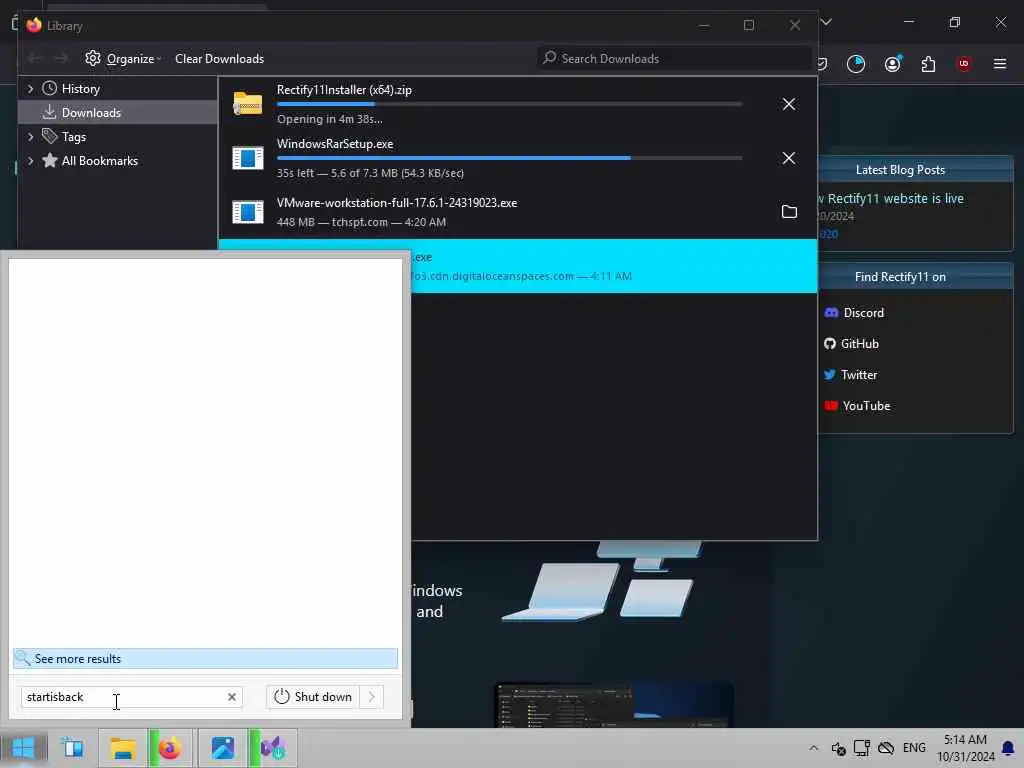This screenshot has height=768, width=1024.
Task: Click the WindowsRarSetup download progress bar
Action: coord(509,158)
